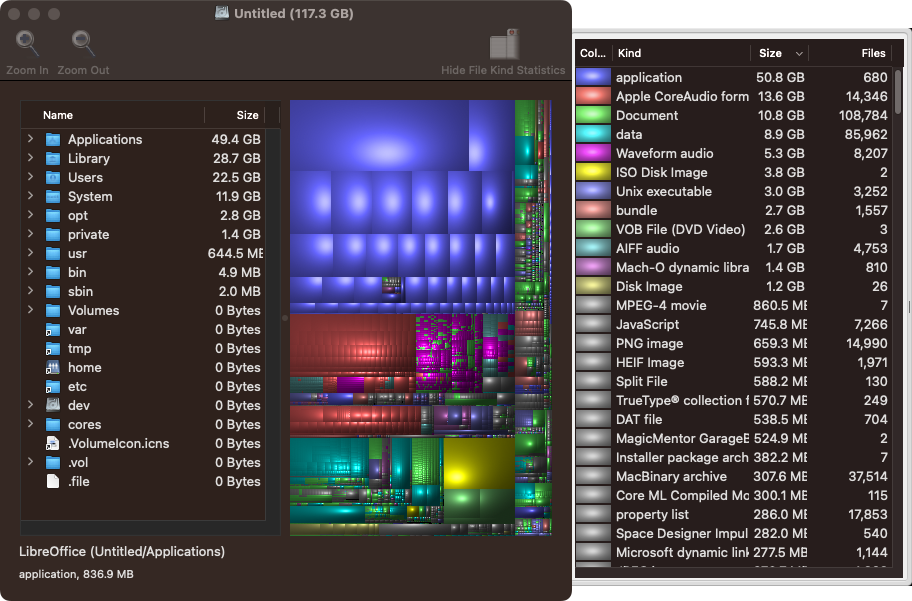The height and width of the screenshot is (601, 912).
Task: Click the Untitled disk icon in title bar
Action: pyautogui.click(x=220, y=14)
